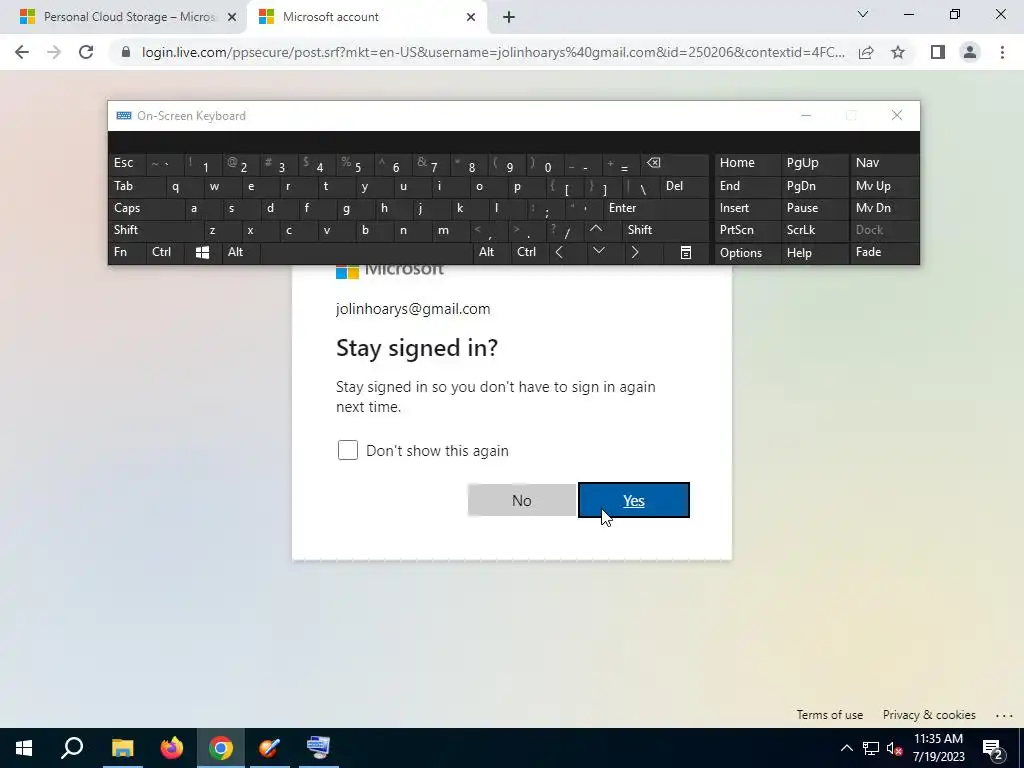Click the No button

[x=522, y=500]
